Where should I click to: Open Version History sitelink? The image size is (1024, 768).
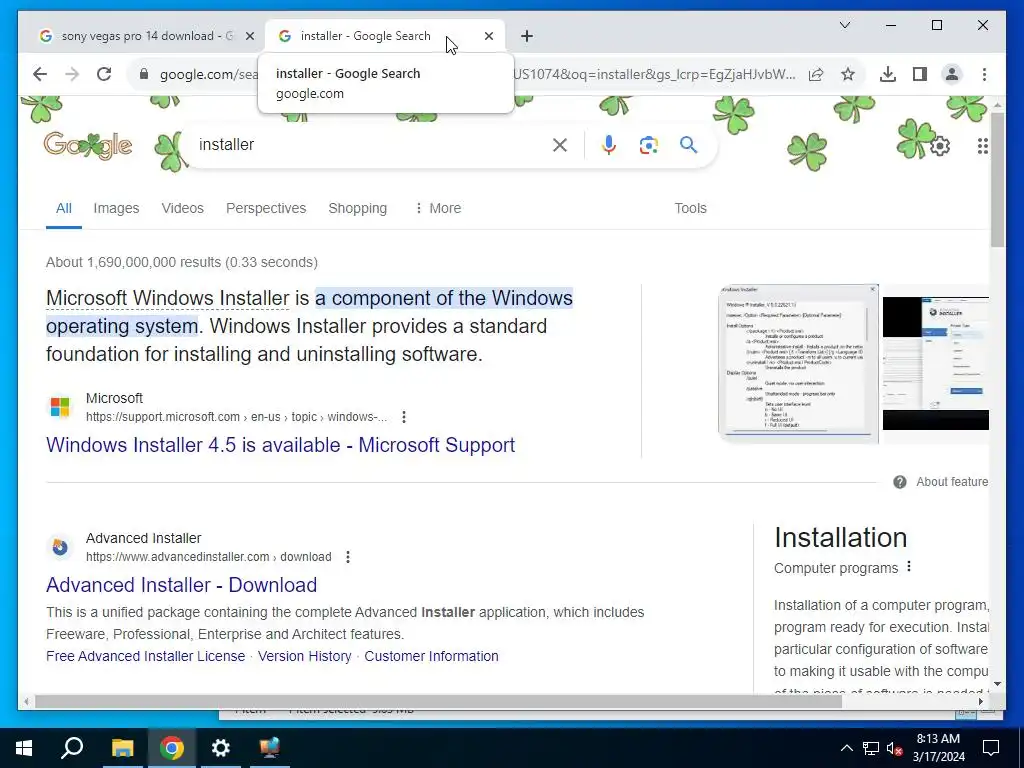(304, 656)
